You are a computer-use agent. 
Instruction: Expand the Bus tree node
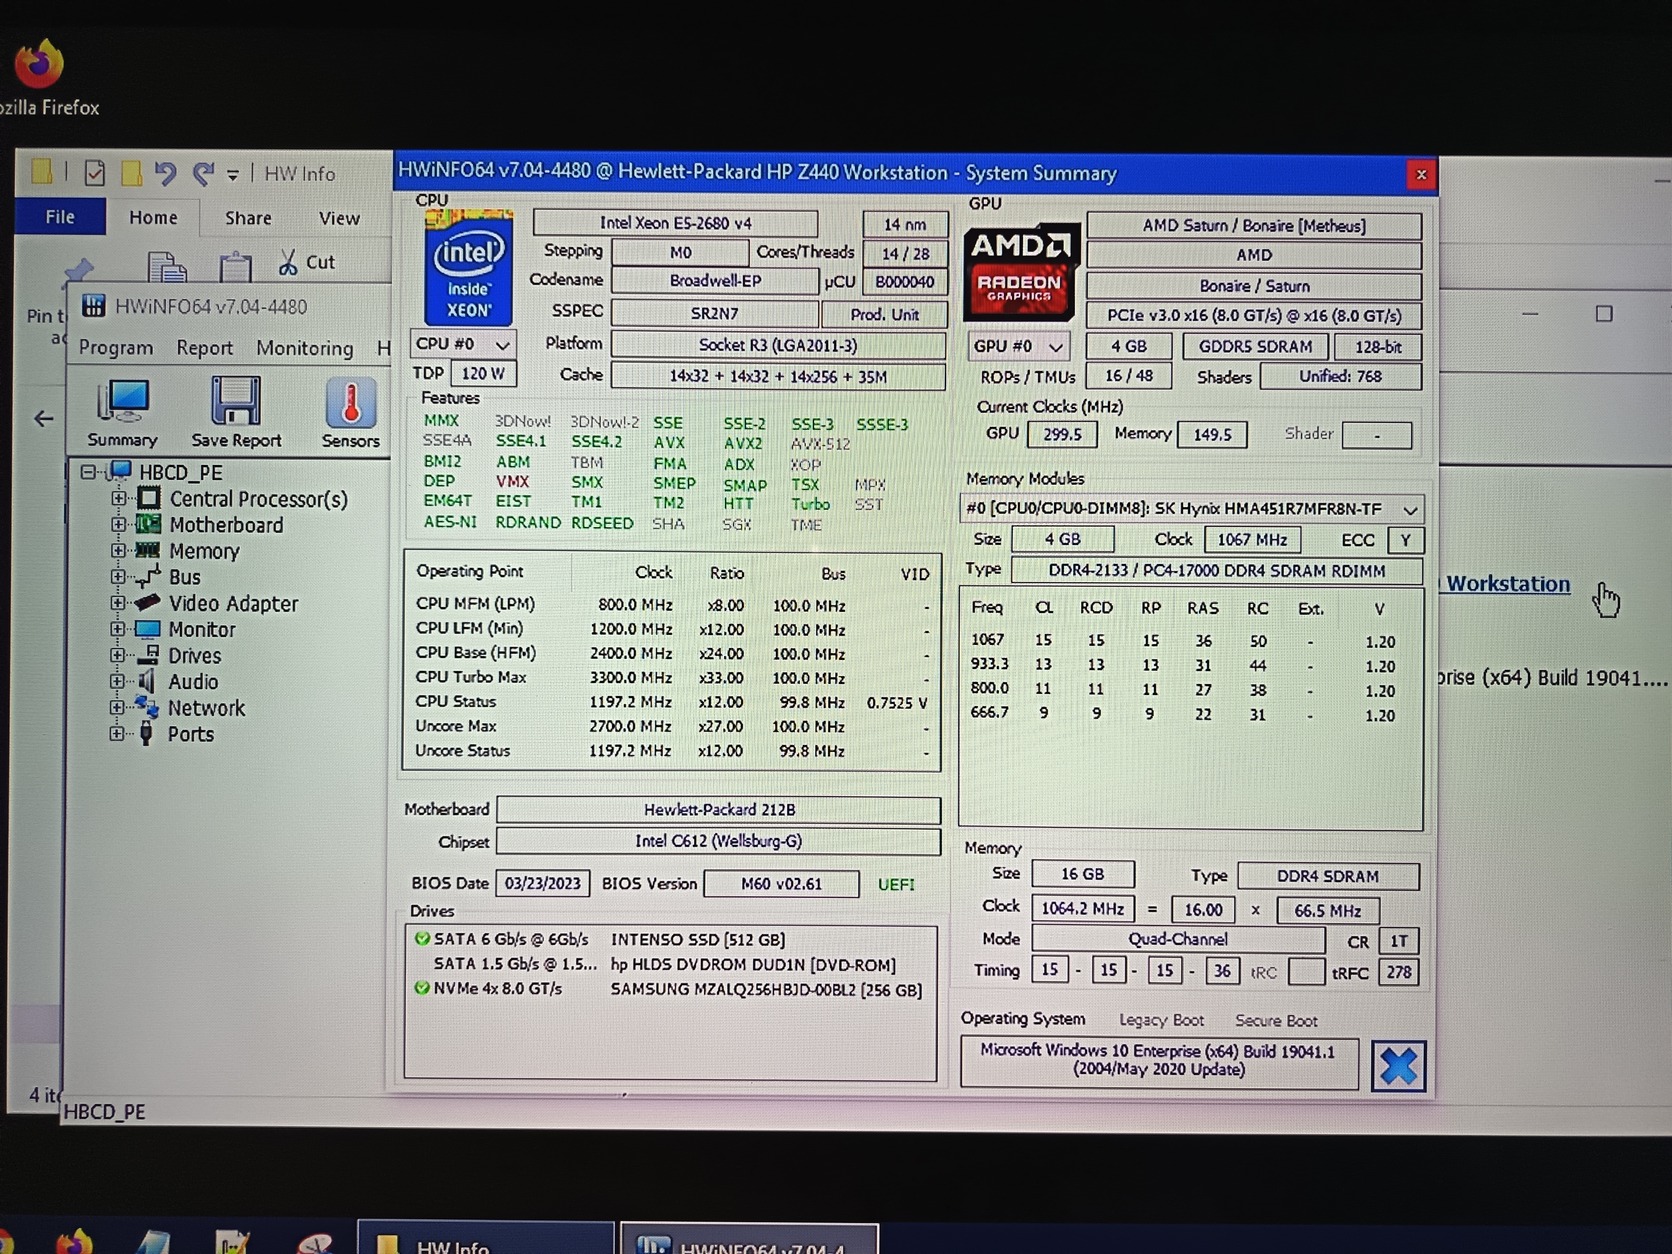click(119, 576)
